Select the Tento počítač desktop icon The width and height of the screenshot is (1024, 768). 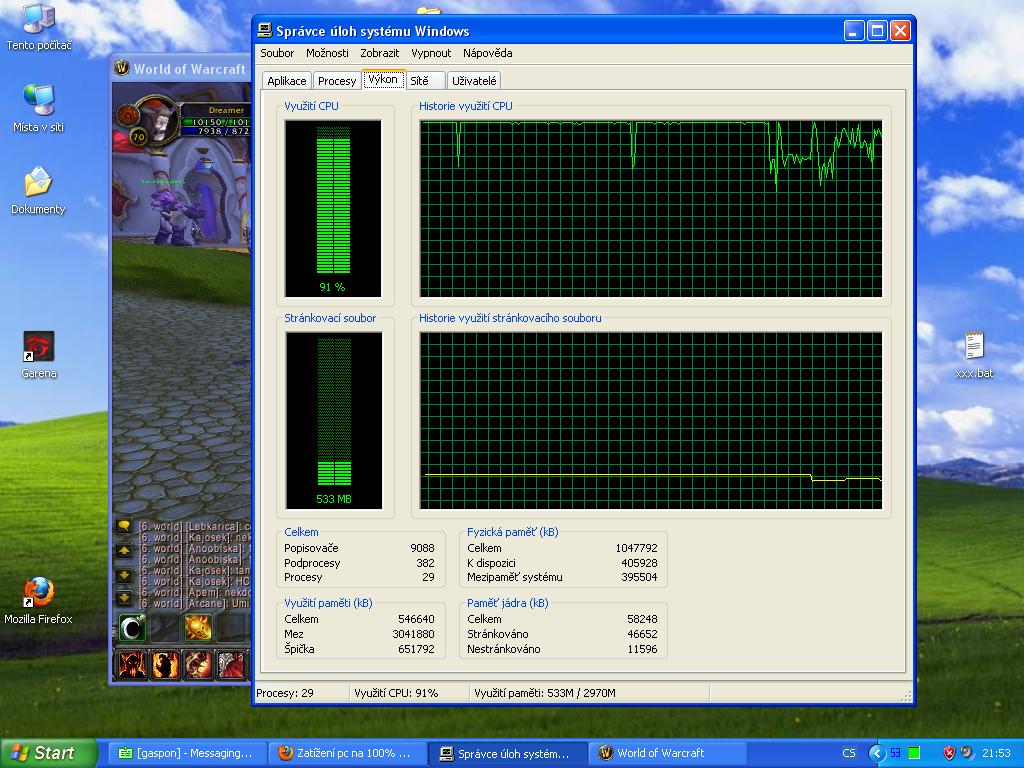click(38, 19)
